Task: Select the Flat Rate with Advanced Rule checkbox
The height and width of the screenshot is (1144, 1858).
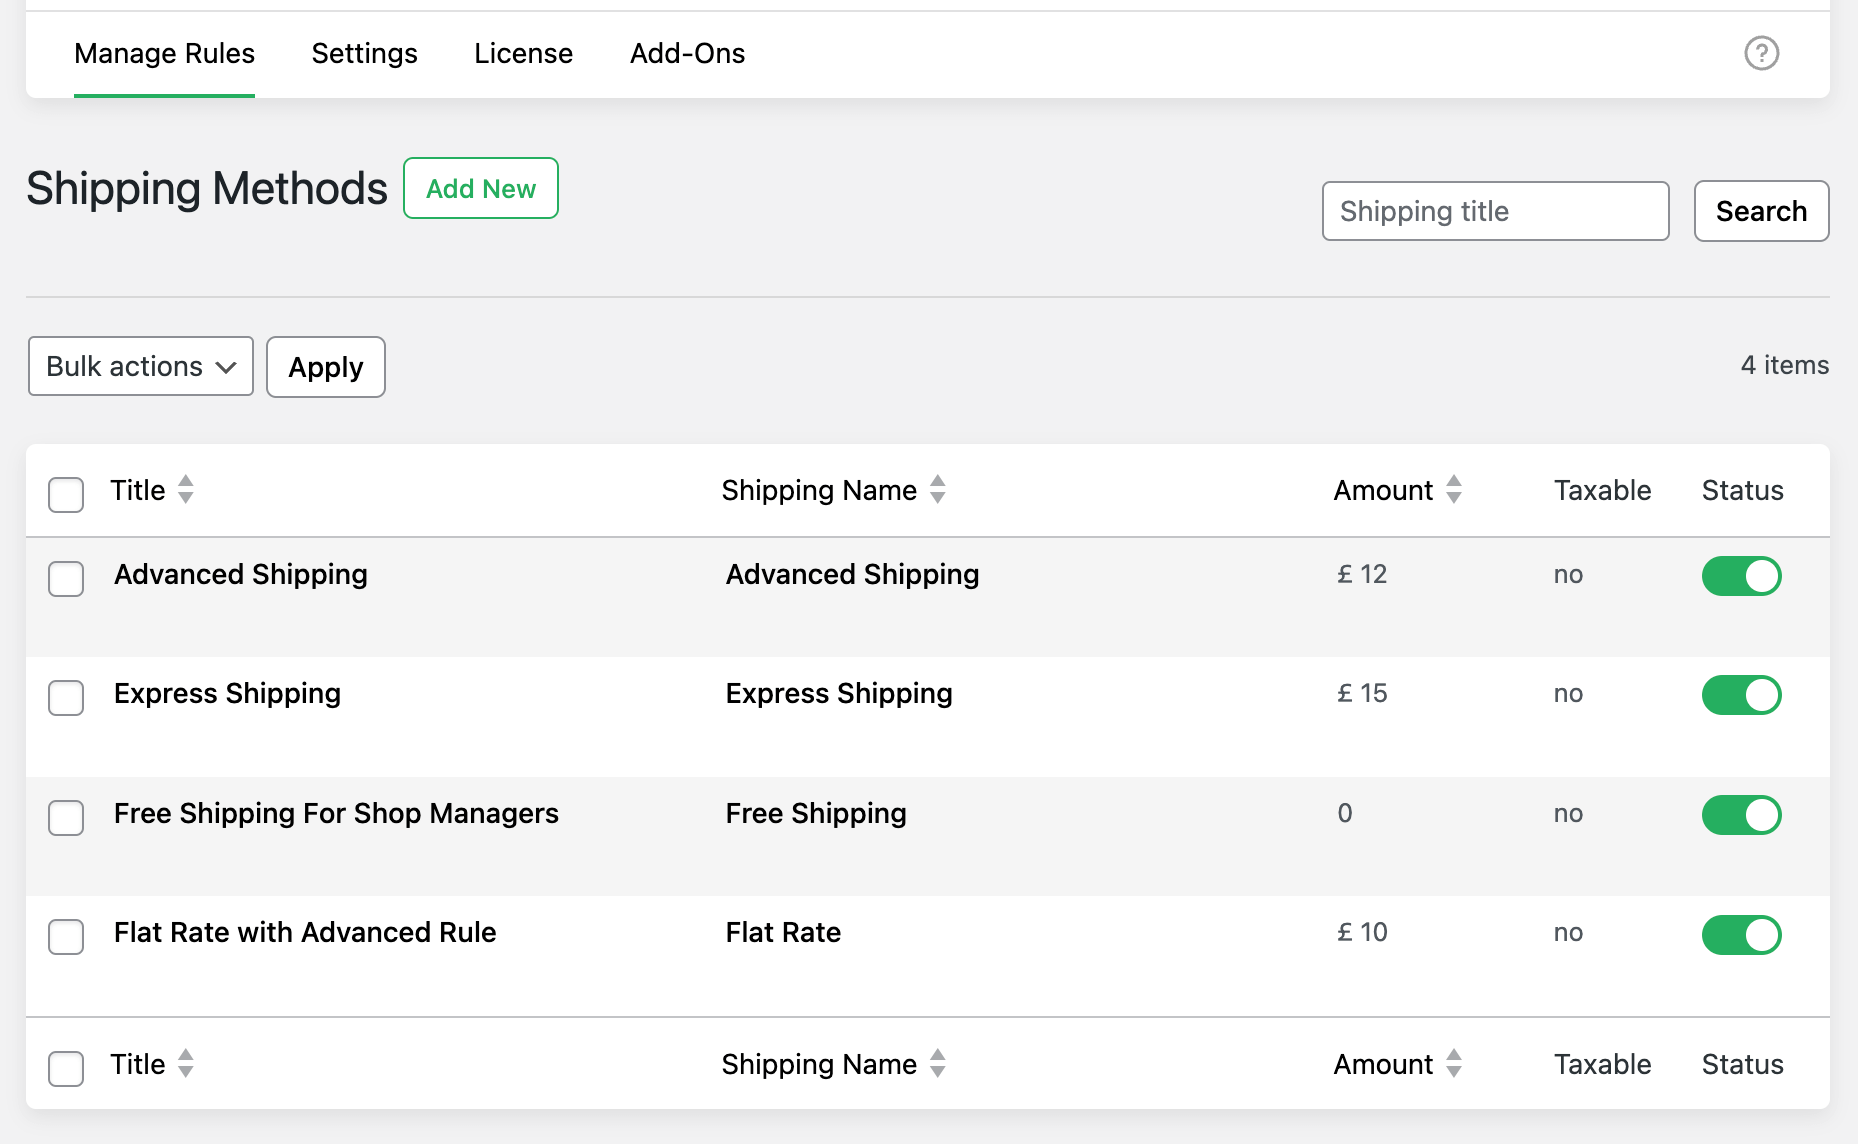Action: (66, 937)
